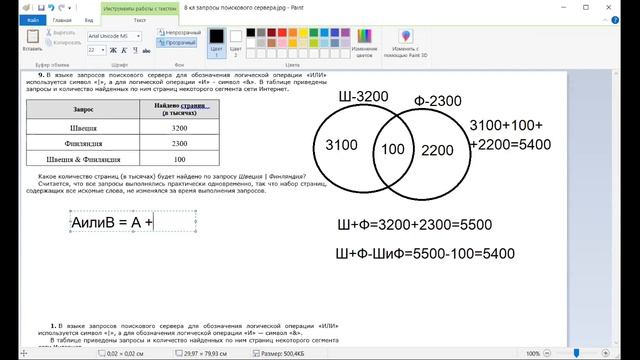Pick red palette color
Viewport: 640px width, 360px height.
[x=282, y=33]
